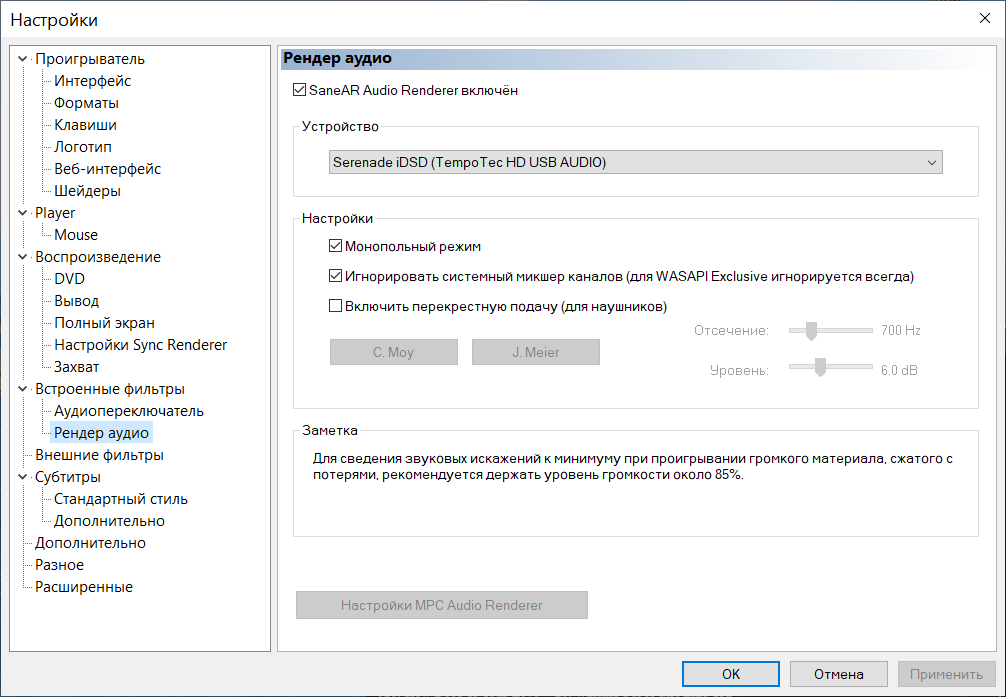1006x697 pixels.
Task: Disable SaneAR Audio Renderer checkbox
Action: [299, 91]
